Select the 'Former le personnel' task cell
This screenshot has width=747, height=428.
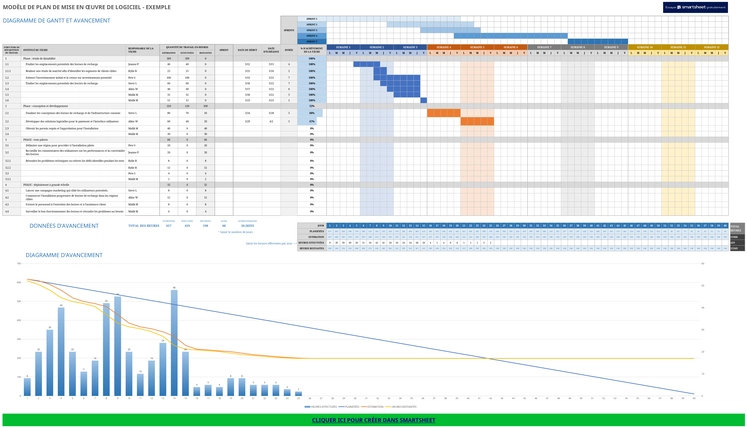pos(74,204)
